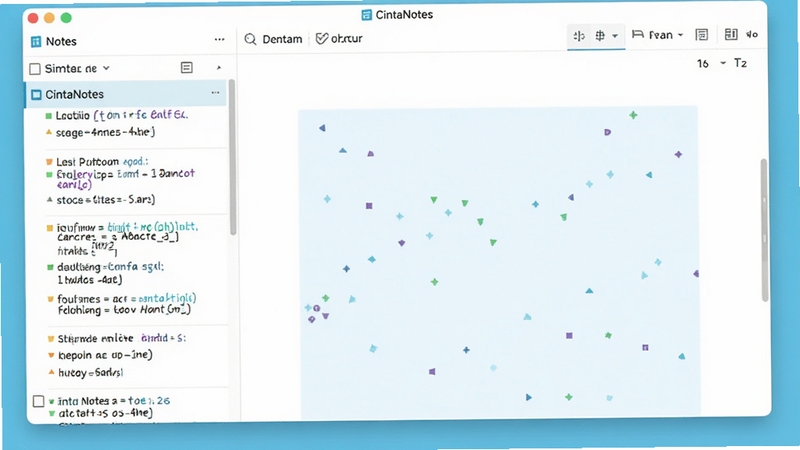Click the font size value 16
This screenshot has height=450, width=800.
[x=703, y=63]
